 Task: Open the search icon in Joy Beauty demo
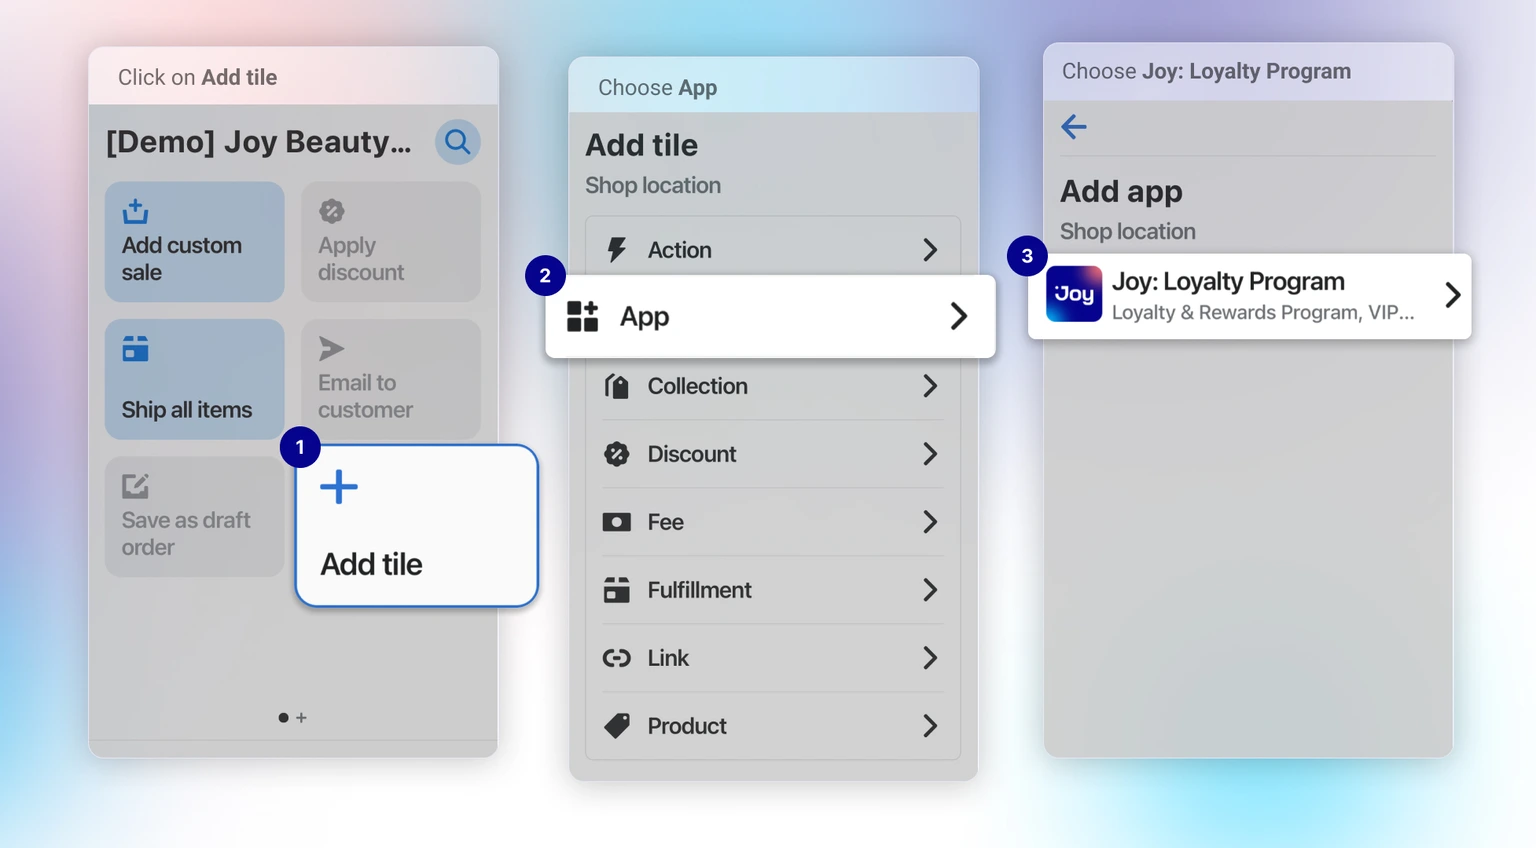(x=458, y=142)
